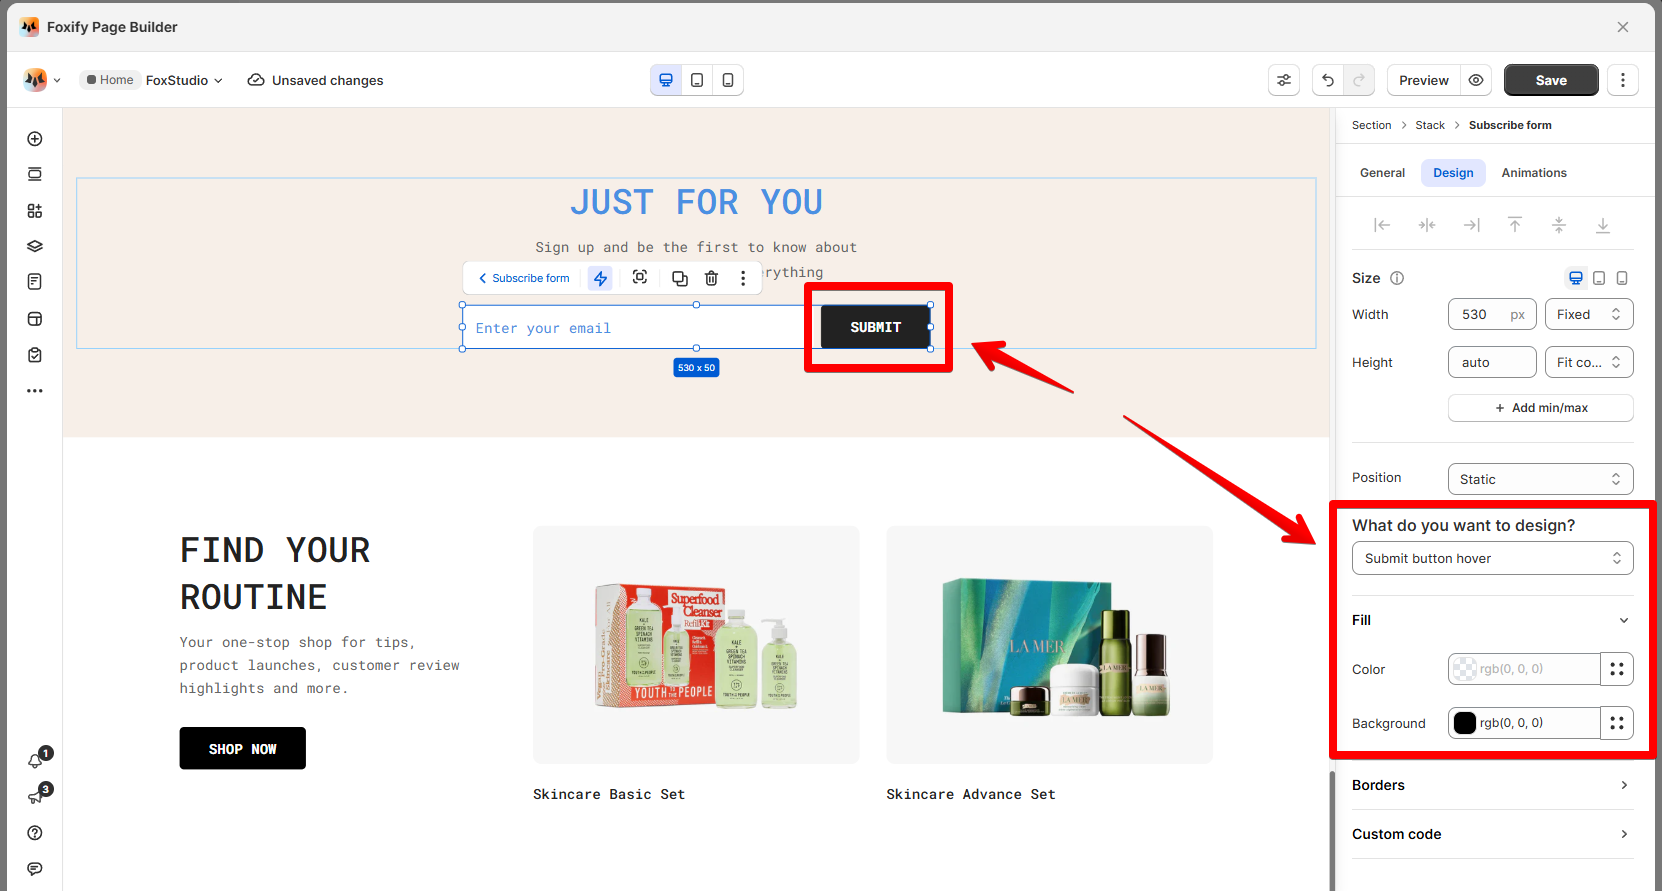The image size is (1662, 891).
Task: Click Add min/max button
Action: point(1540,408)
